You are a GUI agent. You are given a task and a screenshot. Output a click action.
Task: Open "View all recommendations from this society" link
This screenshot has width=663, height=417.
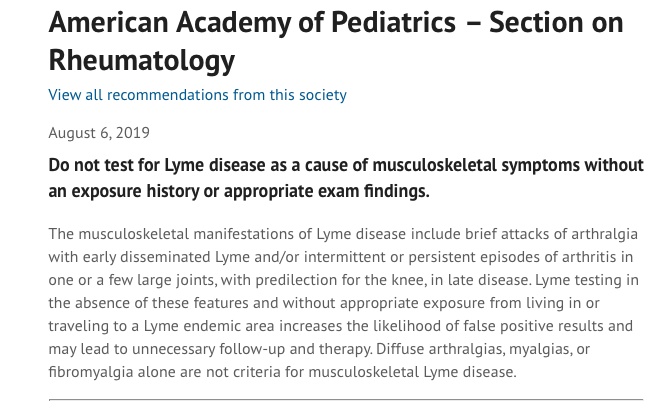(197, 95)
